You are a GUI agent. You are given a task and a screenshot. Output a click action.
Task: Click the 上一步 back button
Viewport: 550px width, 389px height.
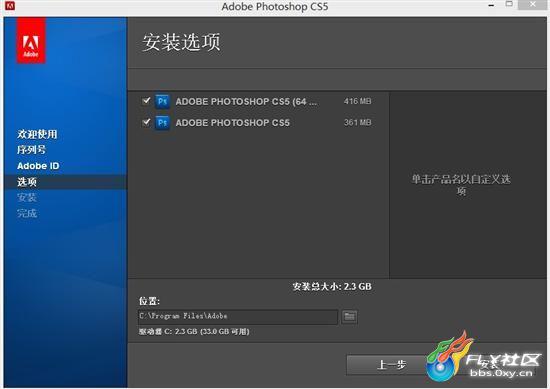point(391,365)
